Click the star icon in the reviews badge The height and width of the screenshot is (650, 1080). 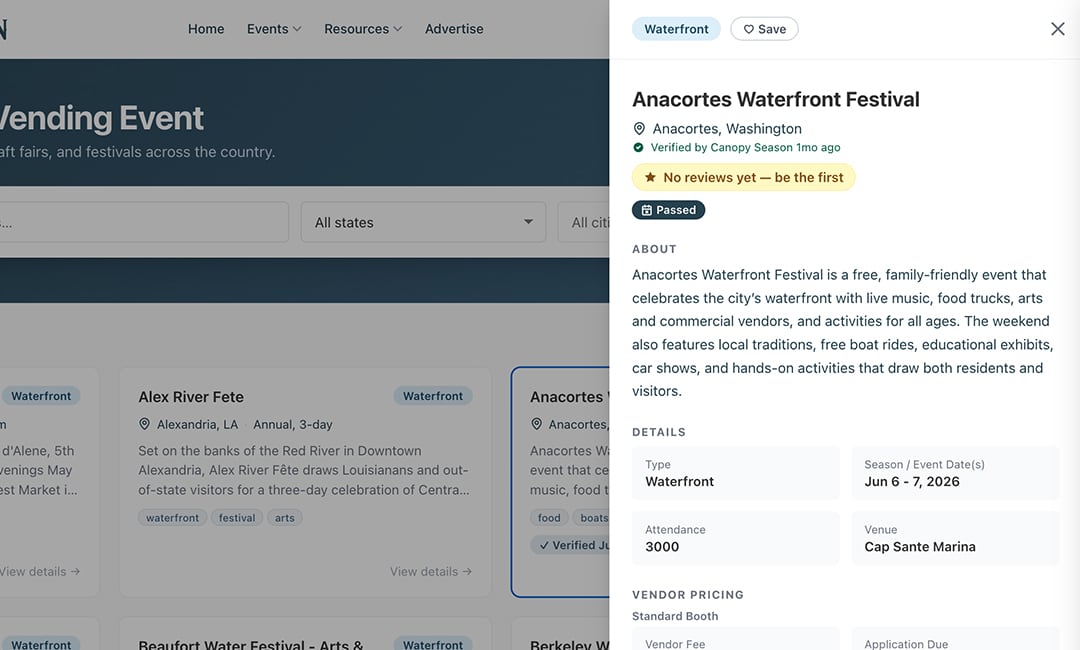coord(650,178)
